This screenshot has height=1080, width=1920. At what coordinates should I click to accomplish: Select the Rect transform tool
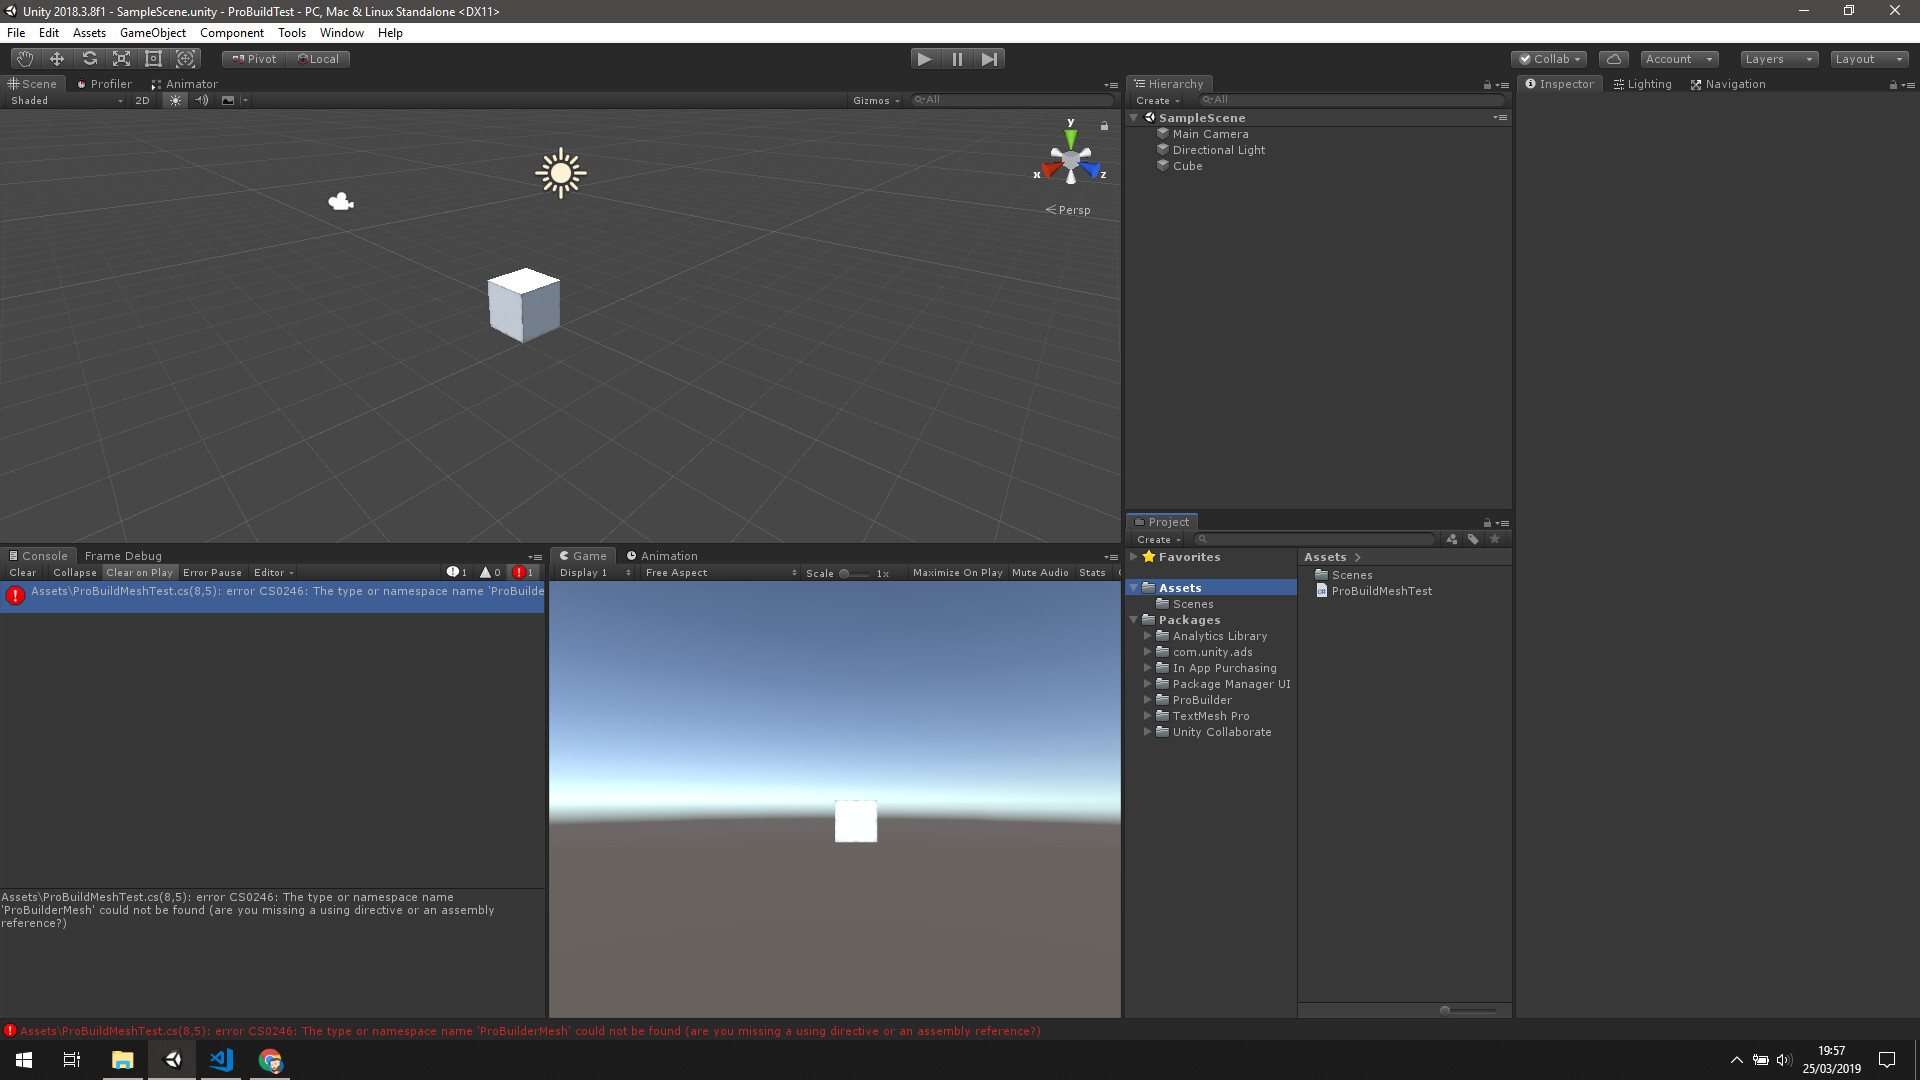point(153,58)
